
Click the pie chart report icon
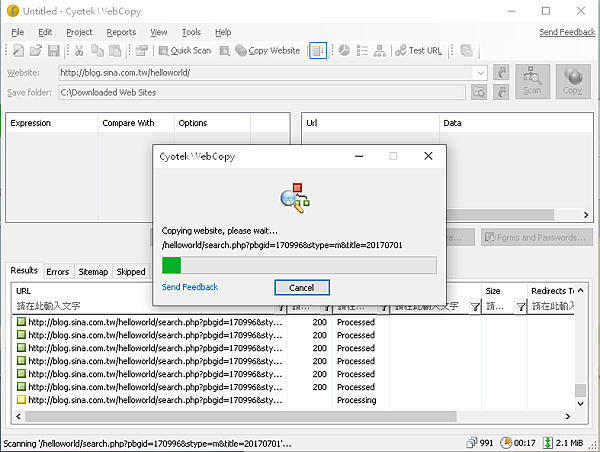click(343, 50)
